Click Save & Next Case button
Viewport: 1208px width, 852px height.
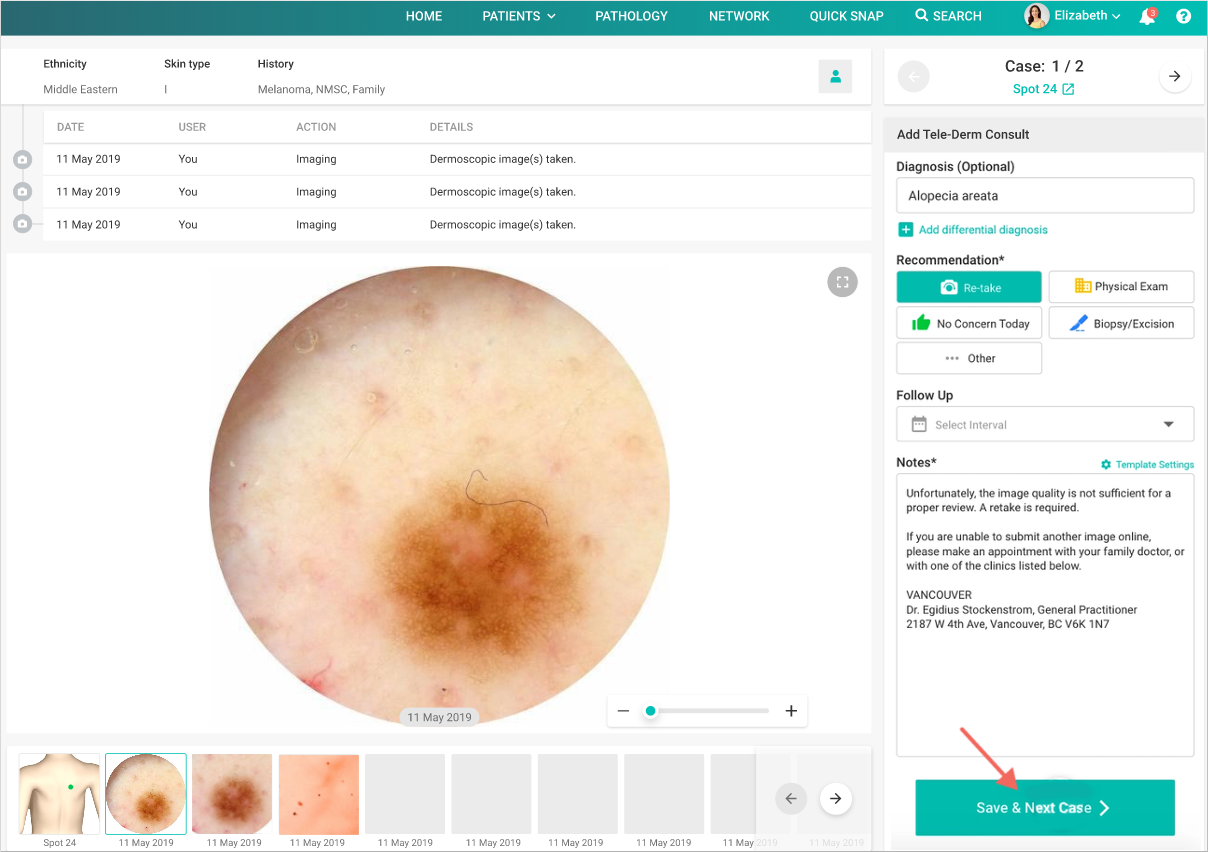click(x=1045, y=808)
